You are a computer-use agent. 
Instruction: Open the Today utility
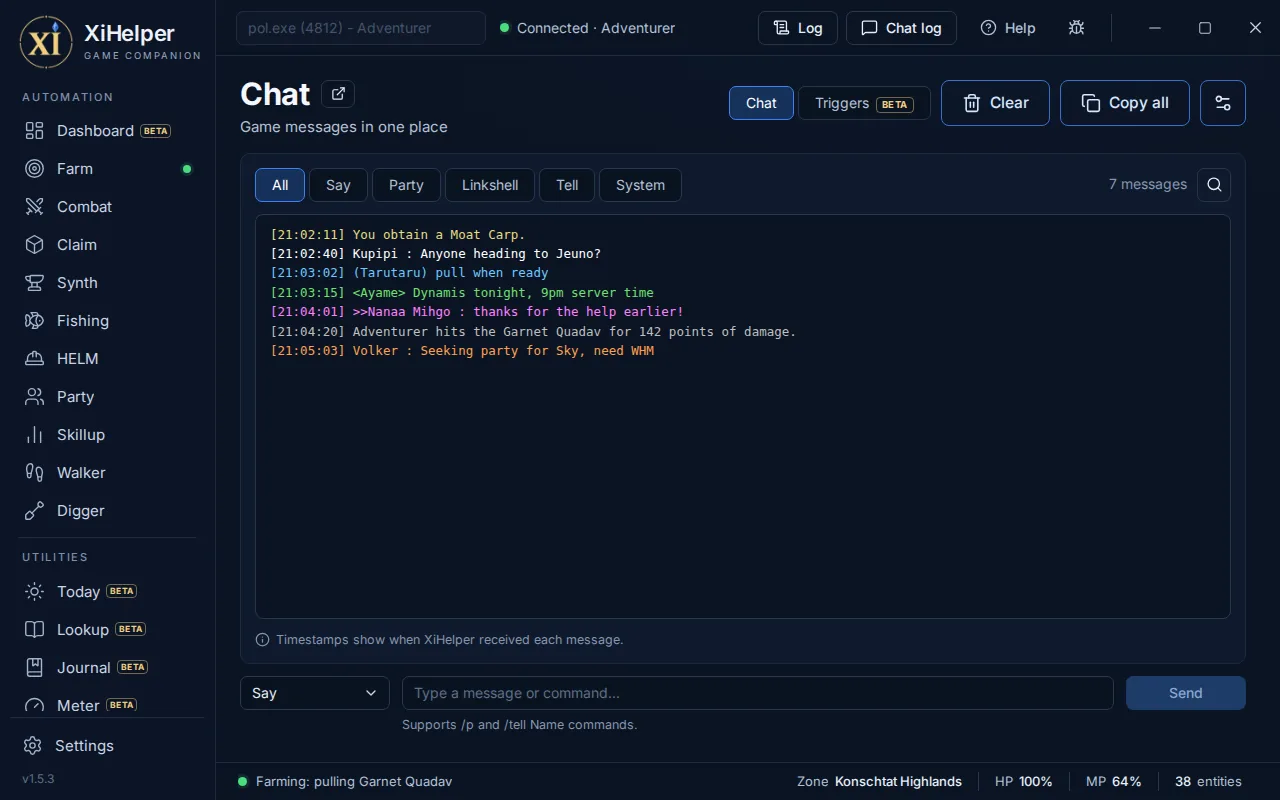pyautogui.click(x=107, y=592)
